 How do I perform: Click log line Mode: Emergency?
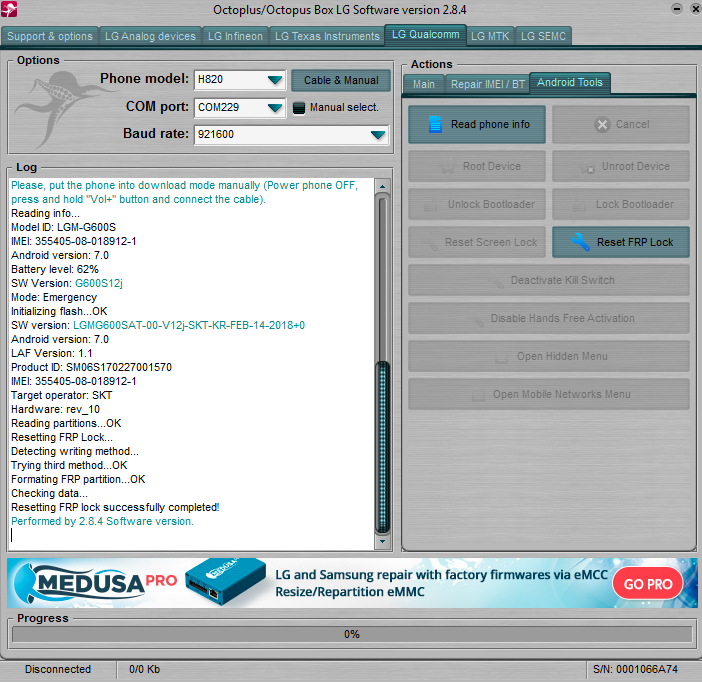pos(54,297)
